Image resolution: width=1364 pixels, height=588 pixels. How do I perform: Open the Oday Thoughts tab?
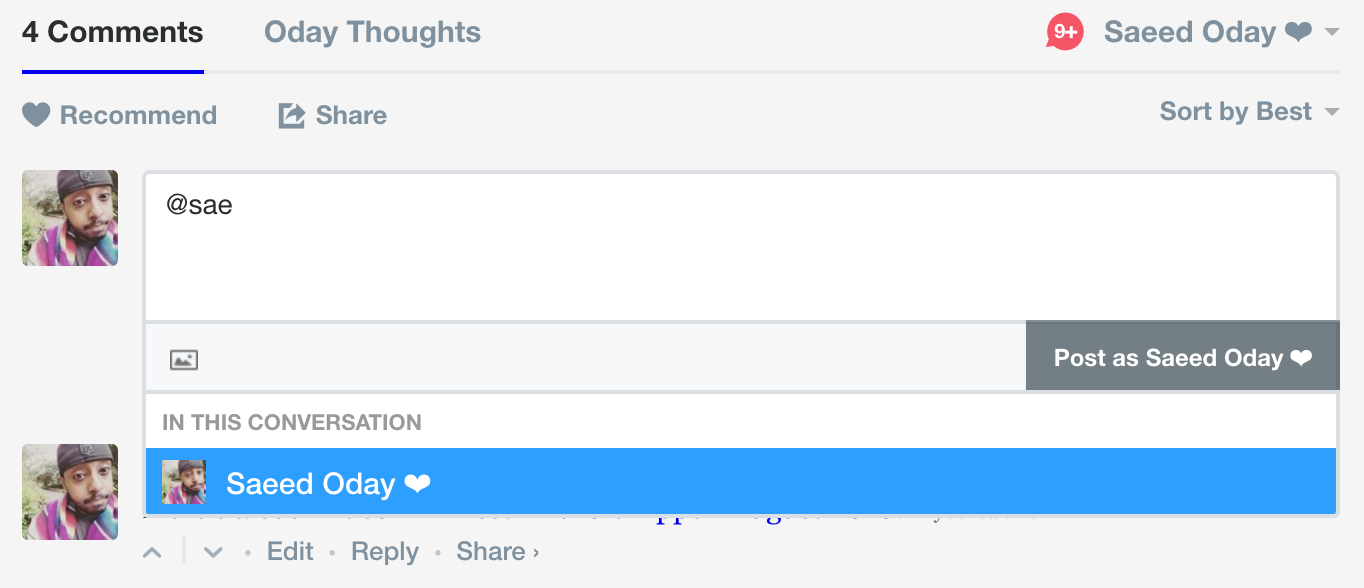372,32
